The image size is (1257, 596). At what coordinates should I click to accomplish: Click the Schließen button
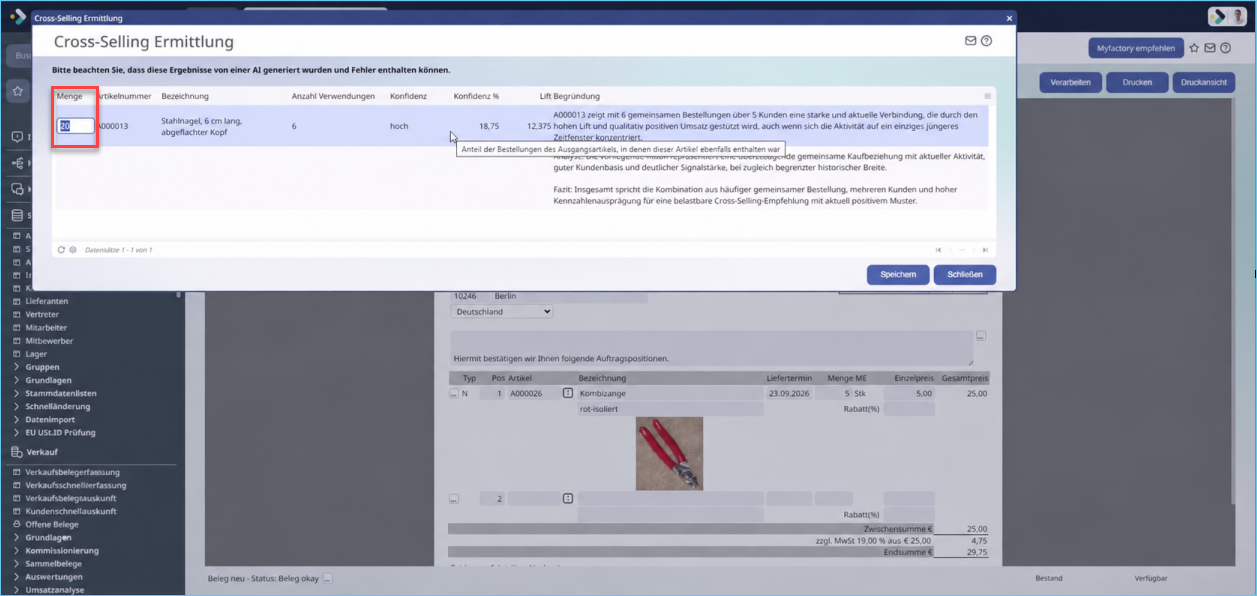[x=965, y=275]
